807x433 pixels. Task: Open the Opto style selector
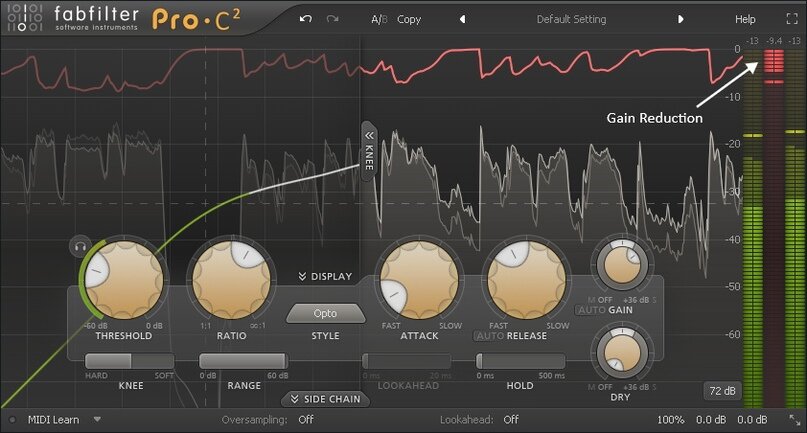pos(325,314)
